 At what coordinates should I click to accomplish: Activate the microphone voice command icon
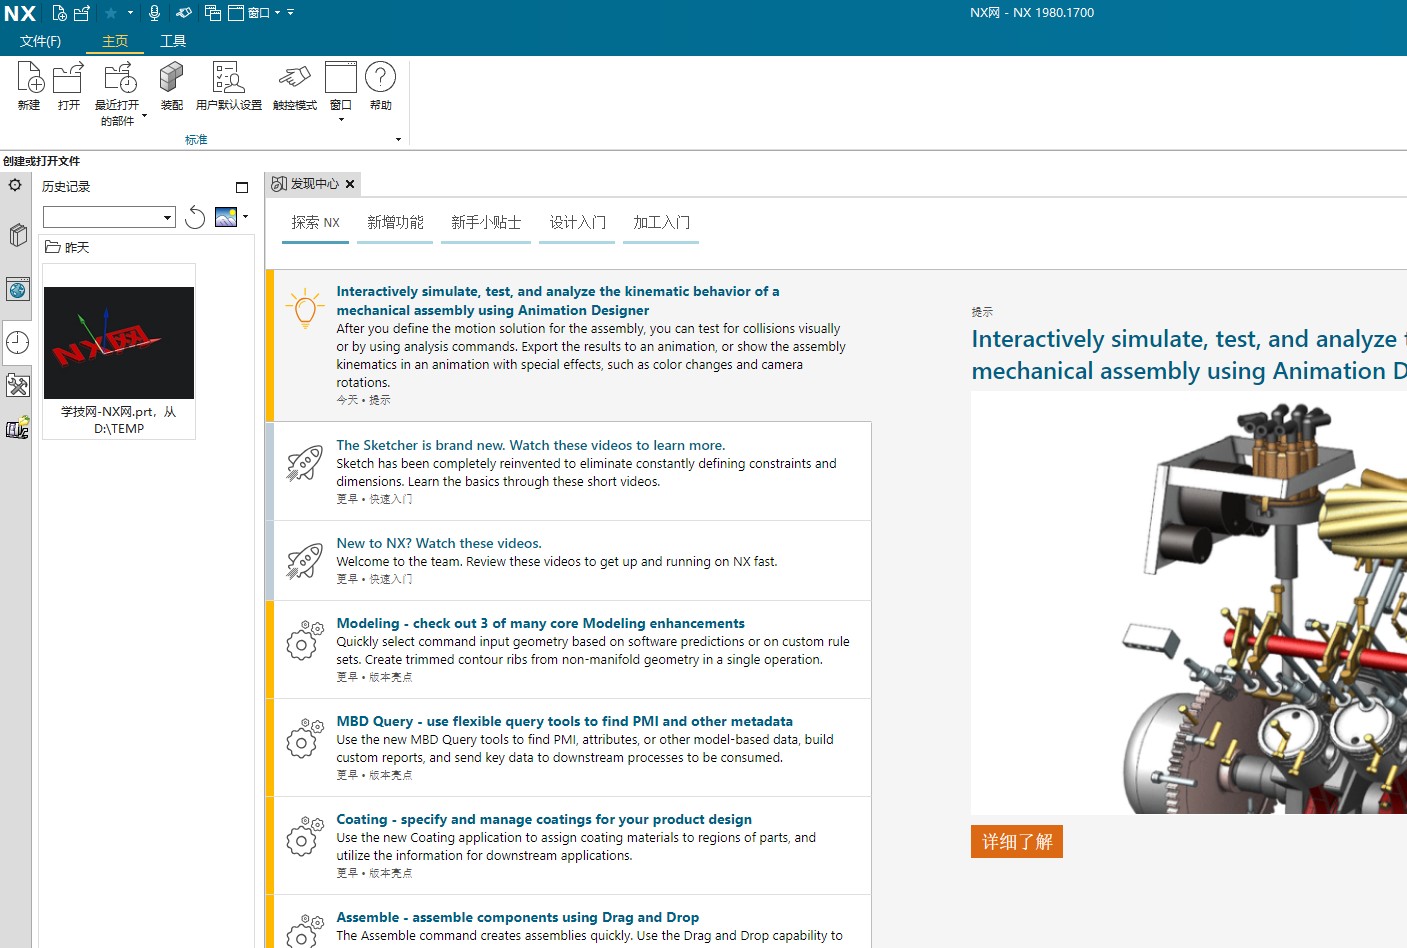154,13
